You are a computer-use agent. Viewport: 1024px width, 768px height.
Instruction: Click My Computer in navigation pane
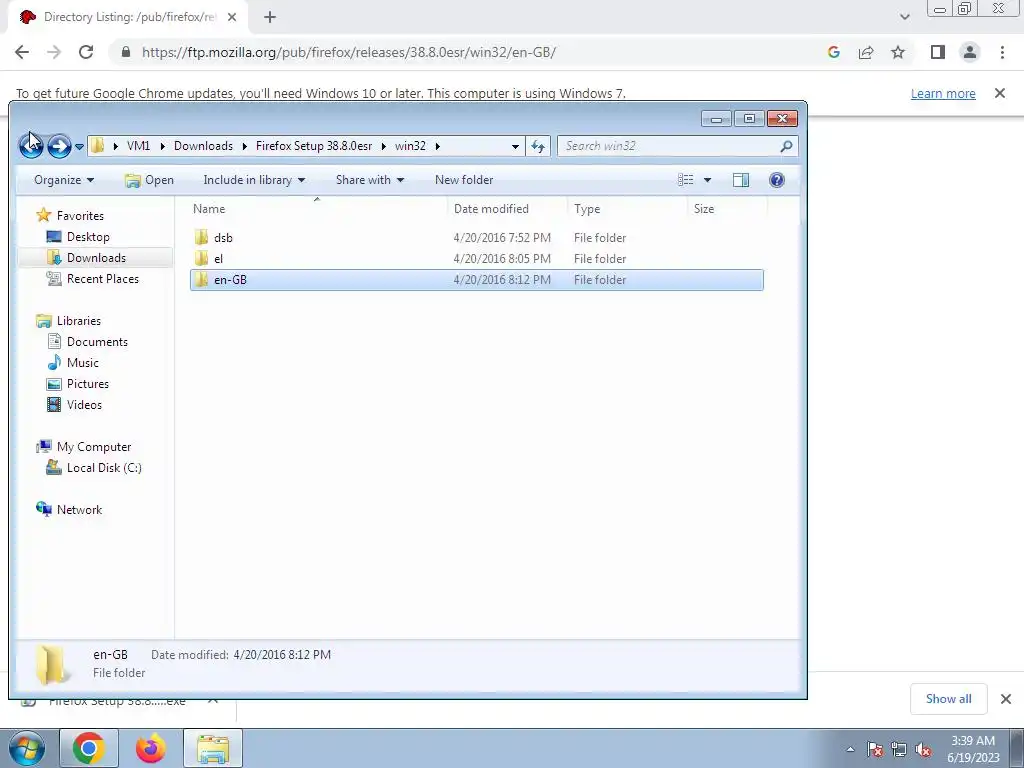click(x=93, y=447)
